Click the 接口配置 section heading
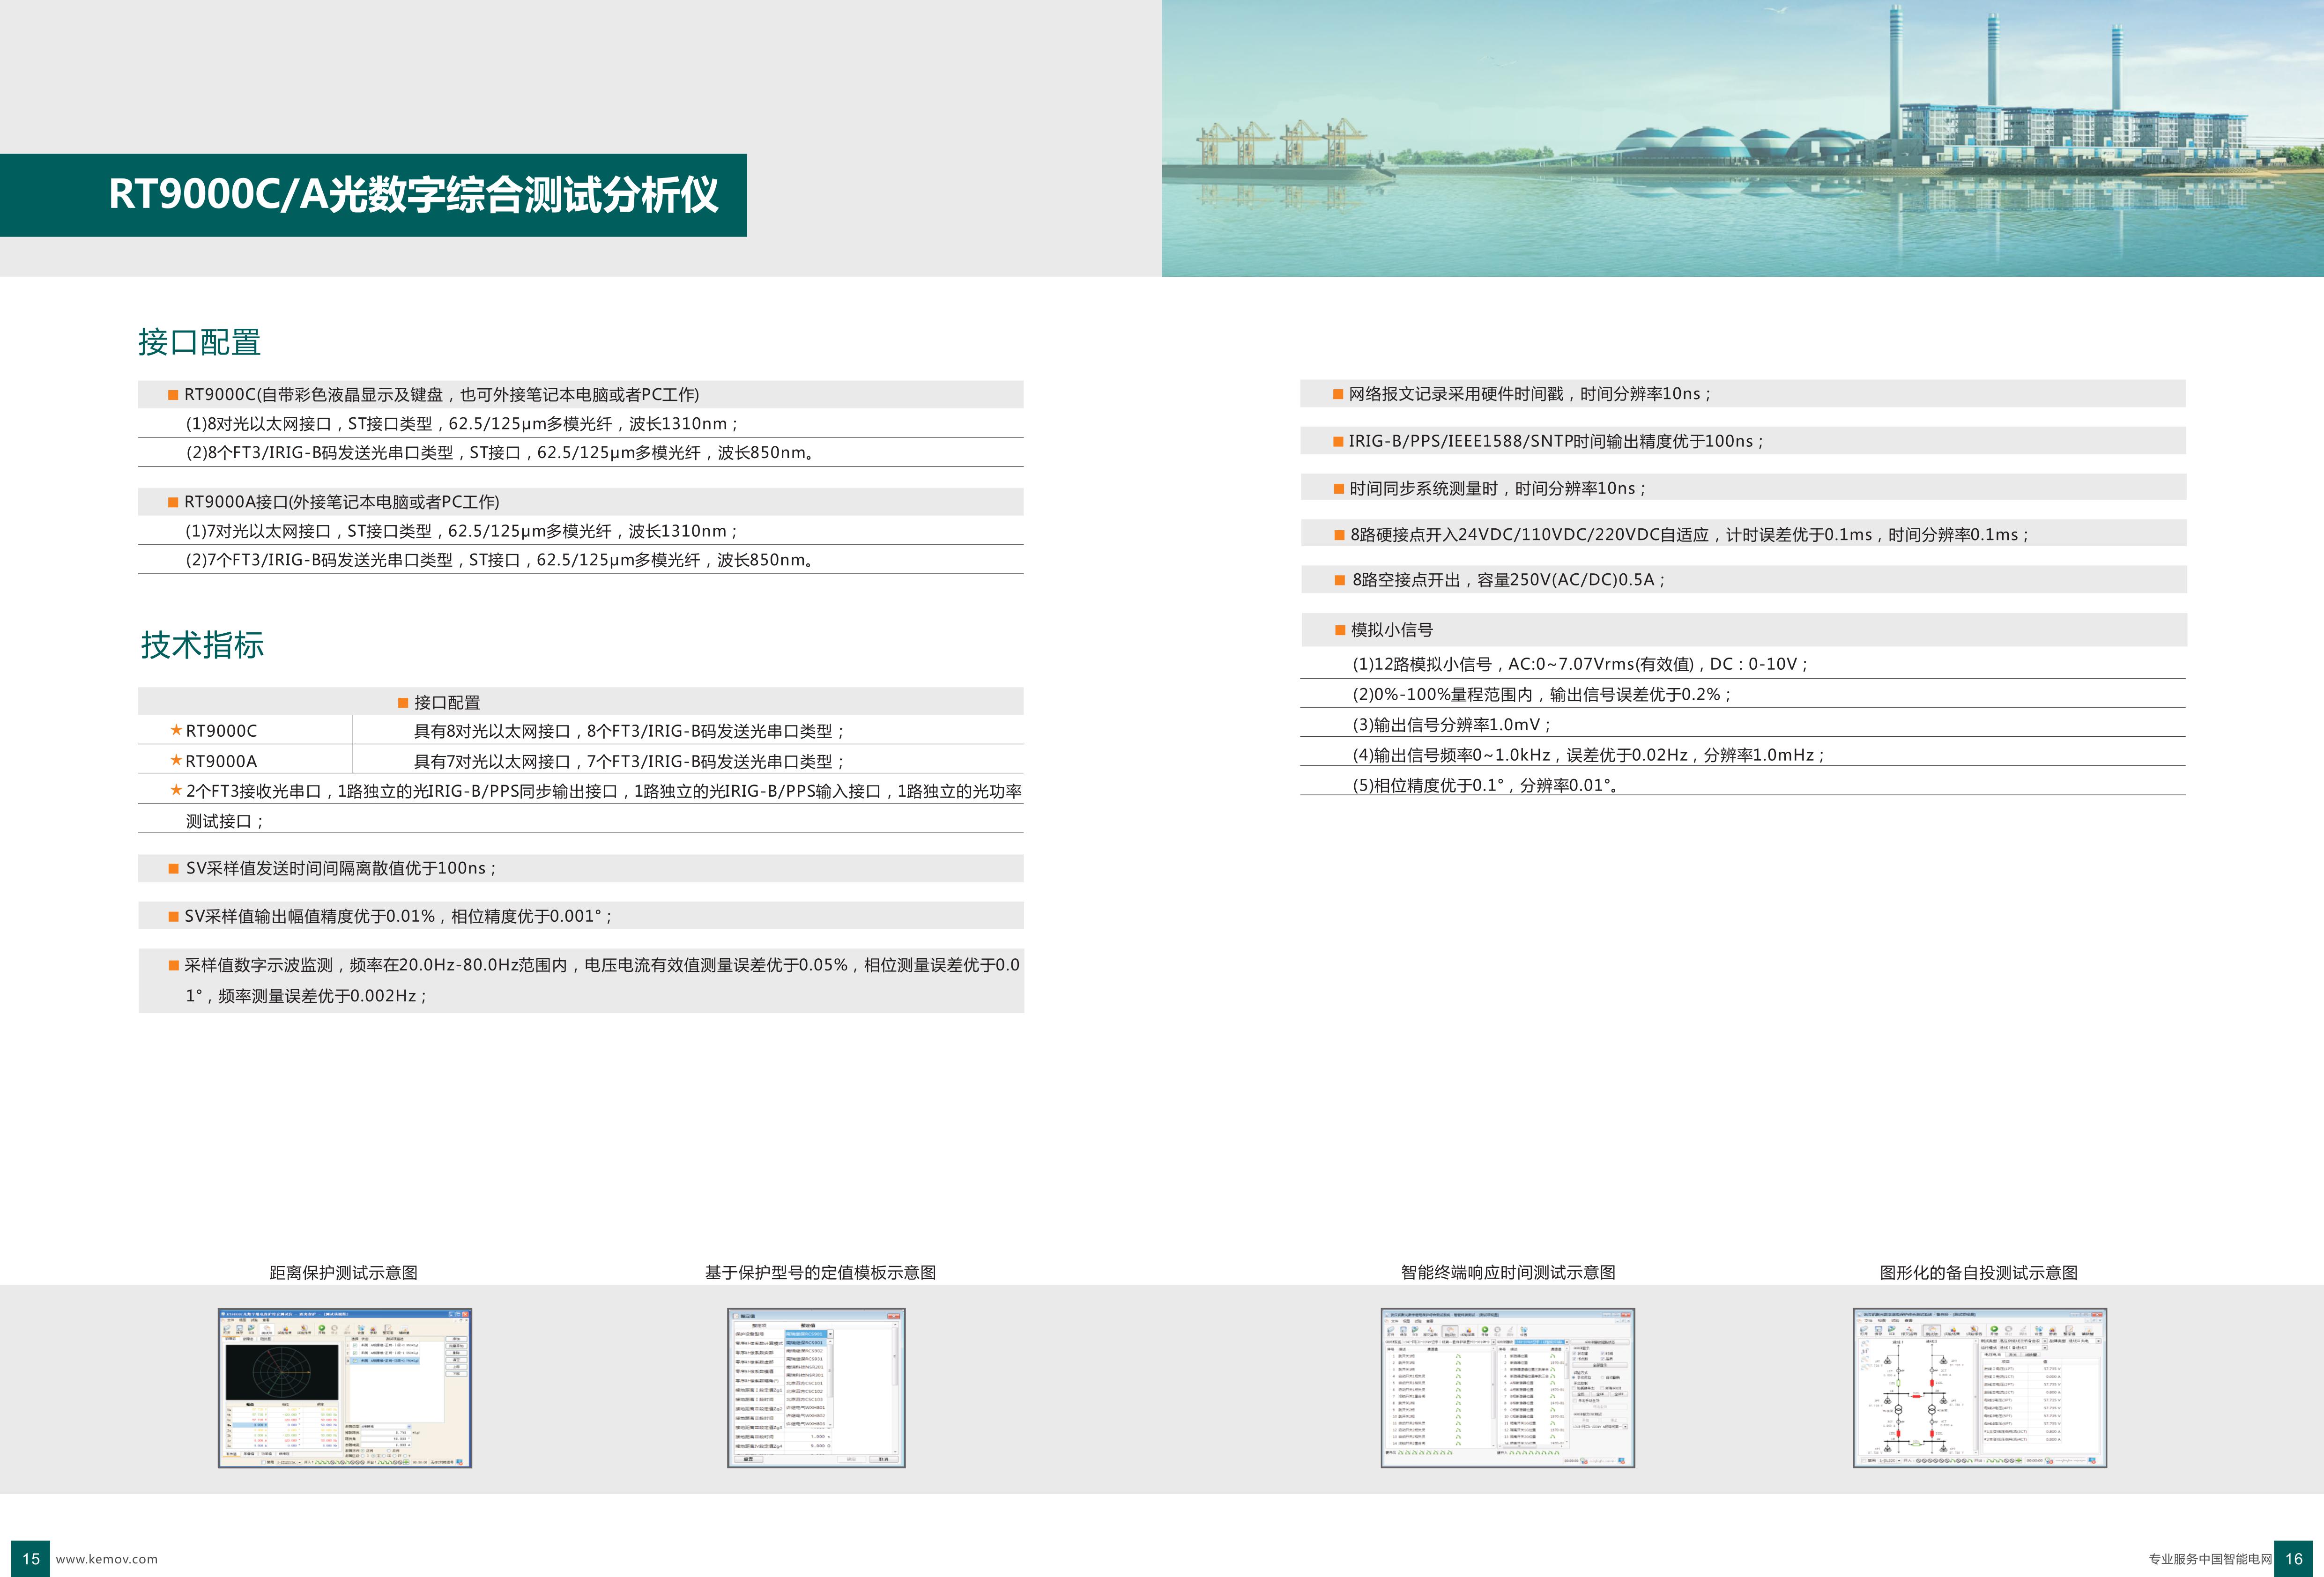 pyautogui.click(x=199, y=342)
